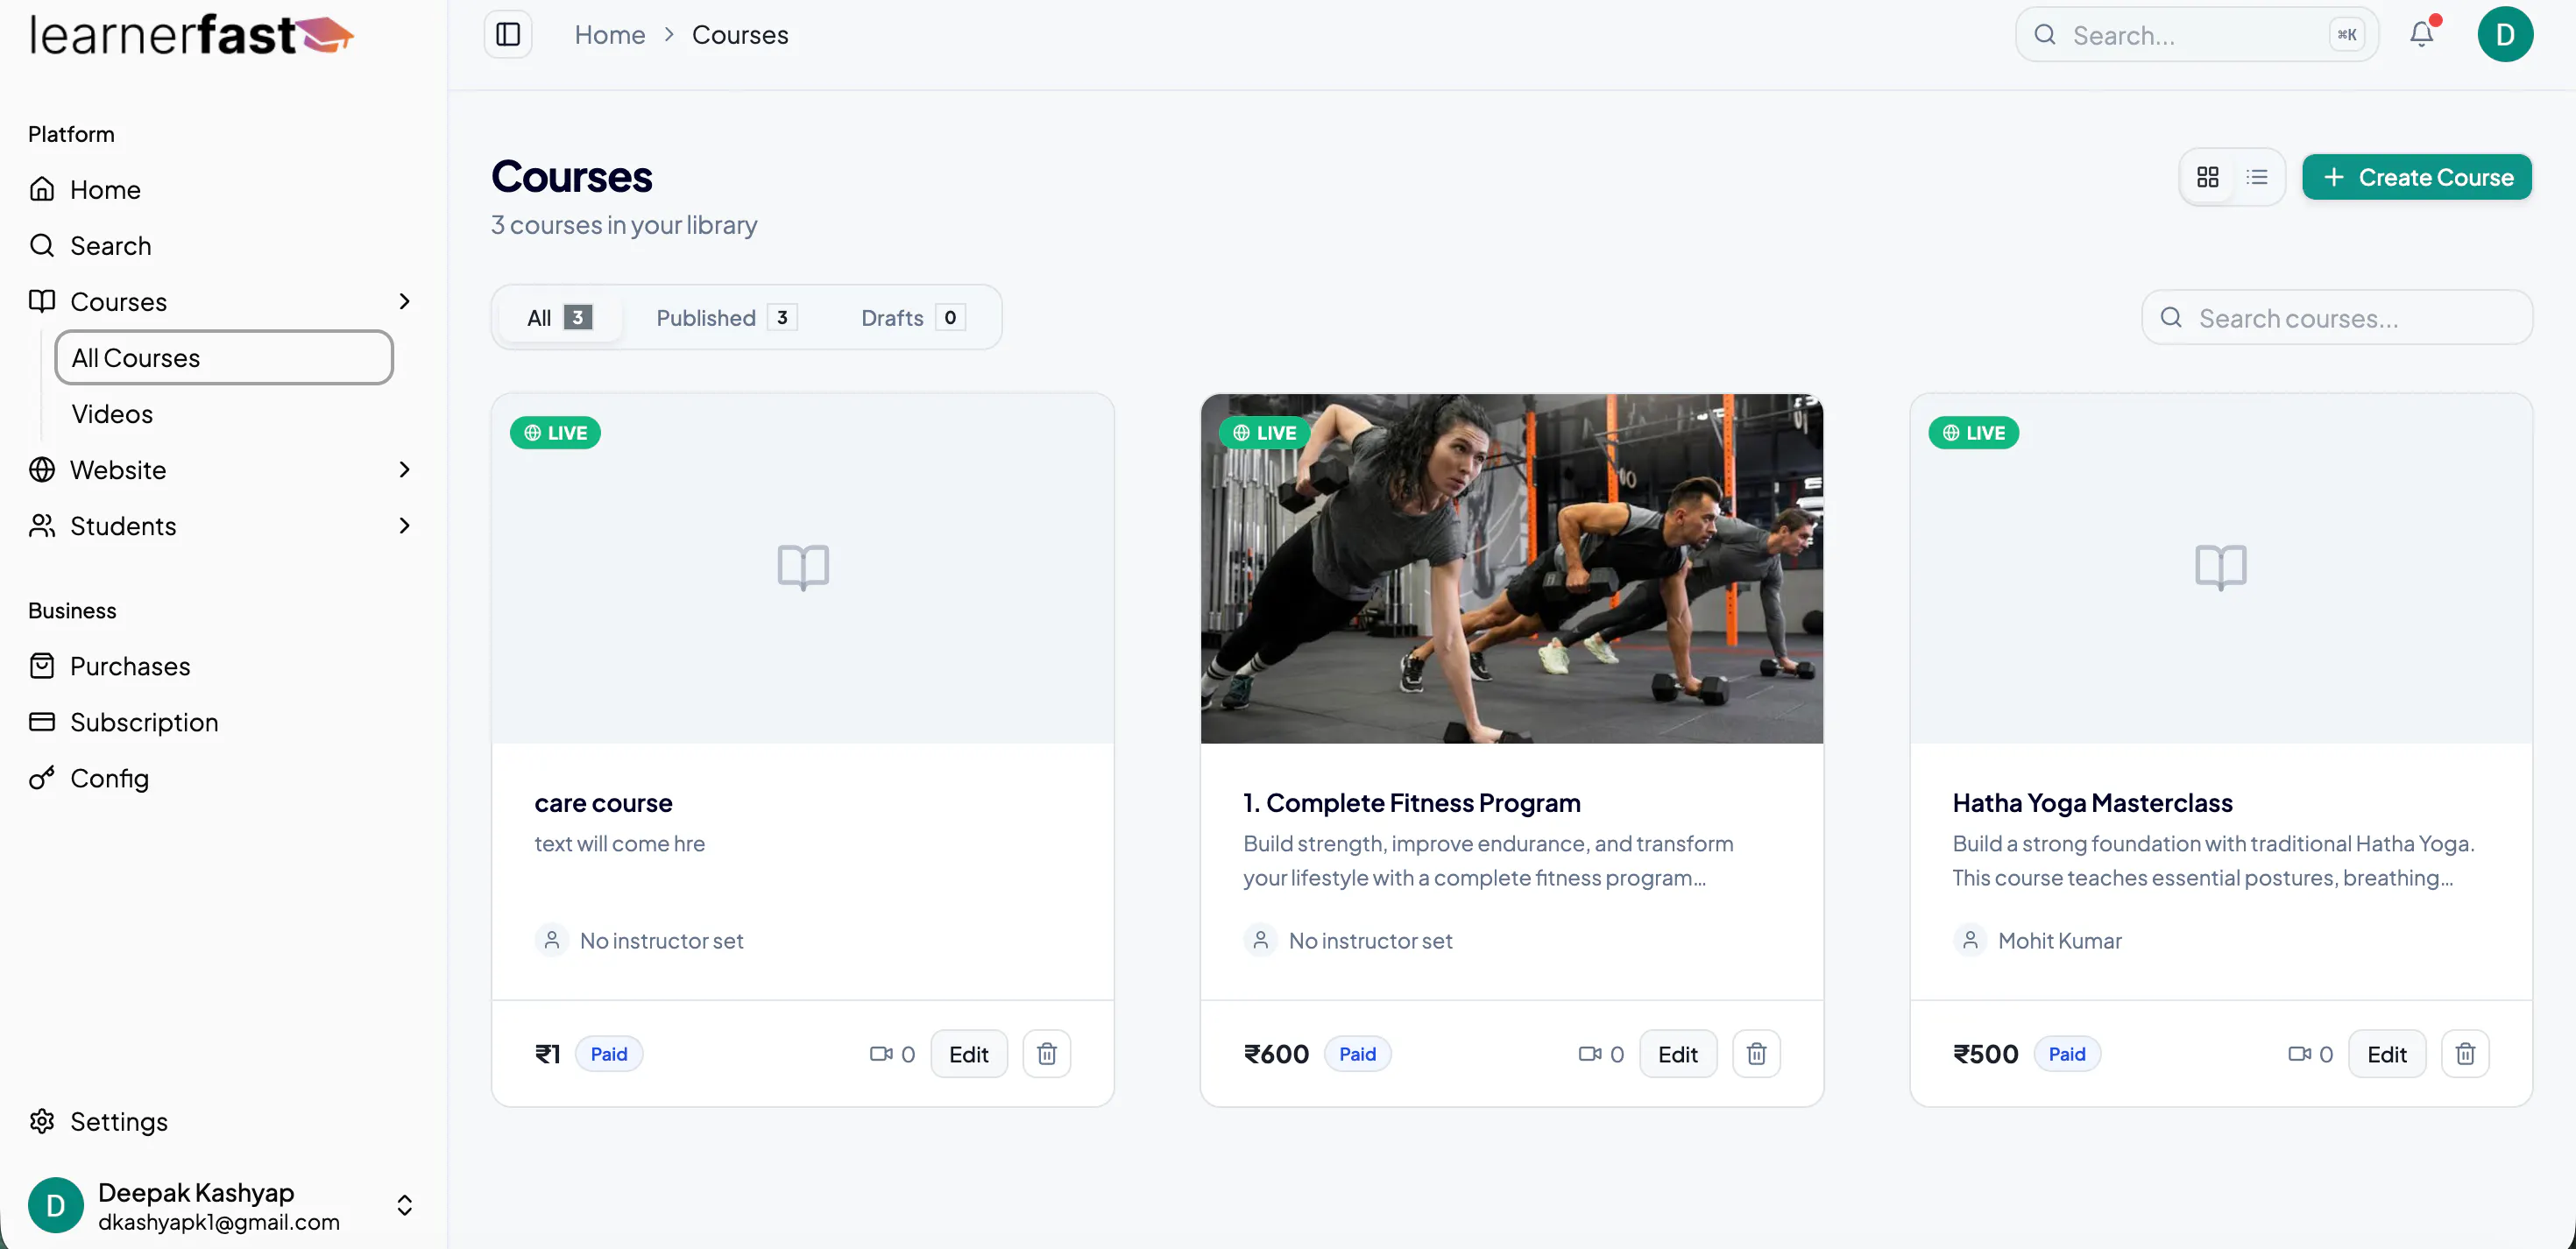Switch to list view layout
The image size is (2576, 1249).
click(2257, 177)
